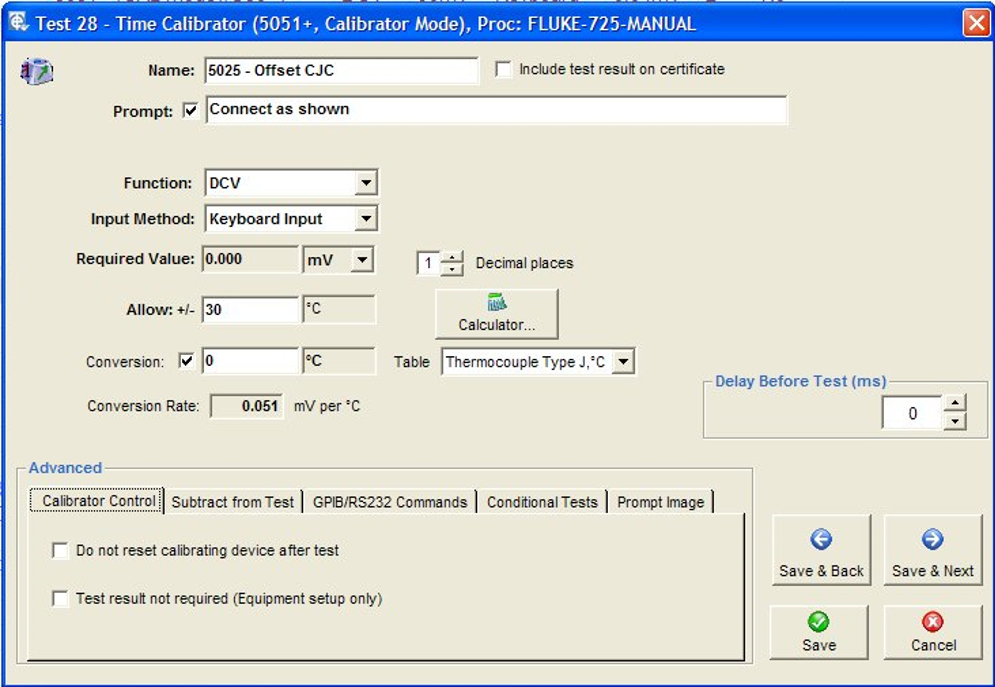The height and width of the screenshot is (687, 995).
Task: Open the GPIB/RS232 Commands tab
Action: point(390,502)
